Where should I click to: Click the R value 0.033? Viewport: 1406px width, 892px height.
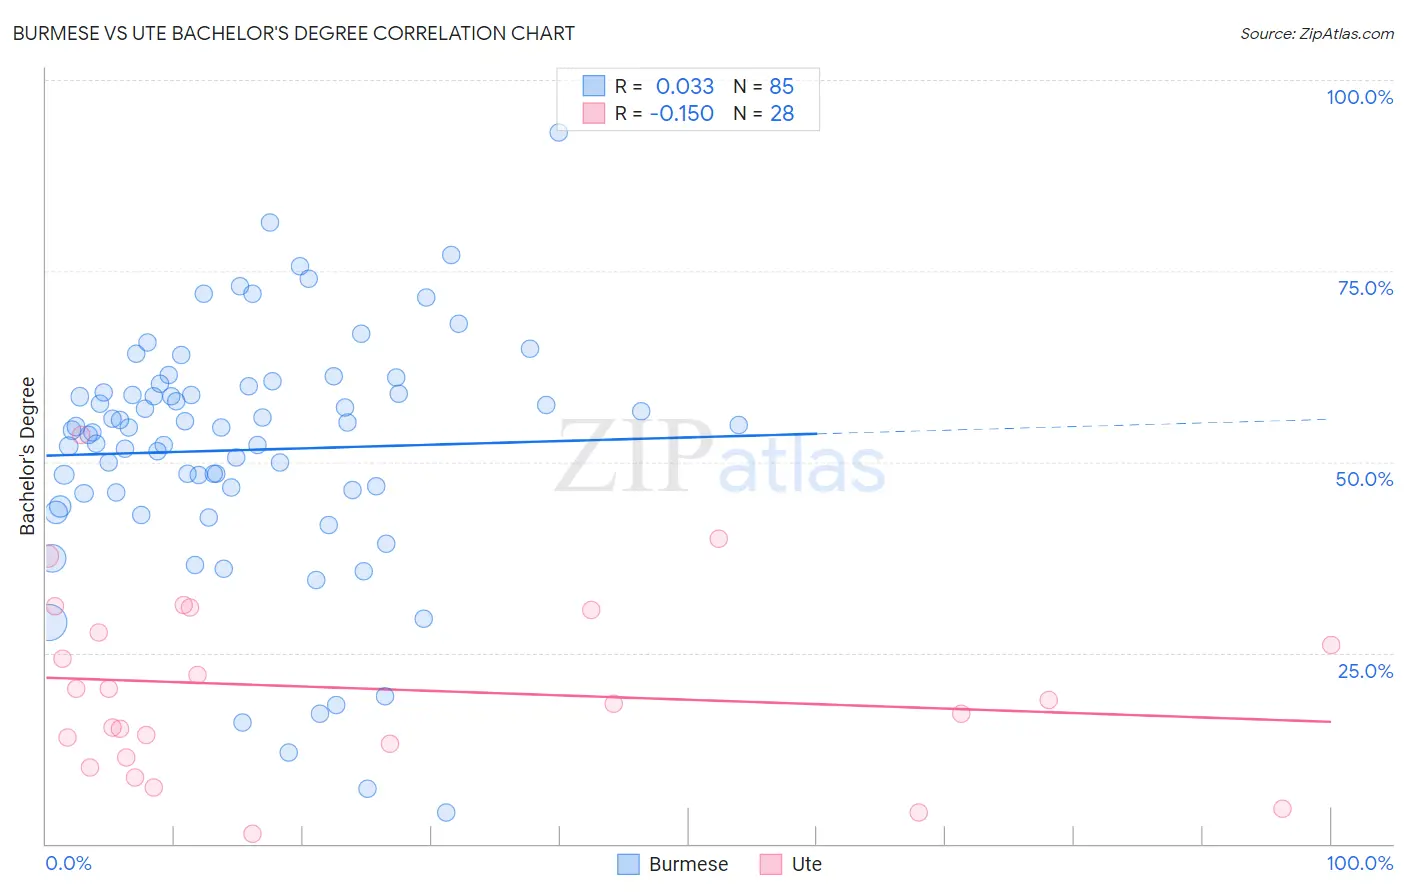click(x=685, y=86)
